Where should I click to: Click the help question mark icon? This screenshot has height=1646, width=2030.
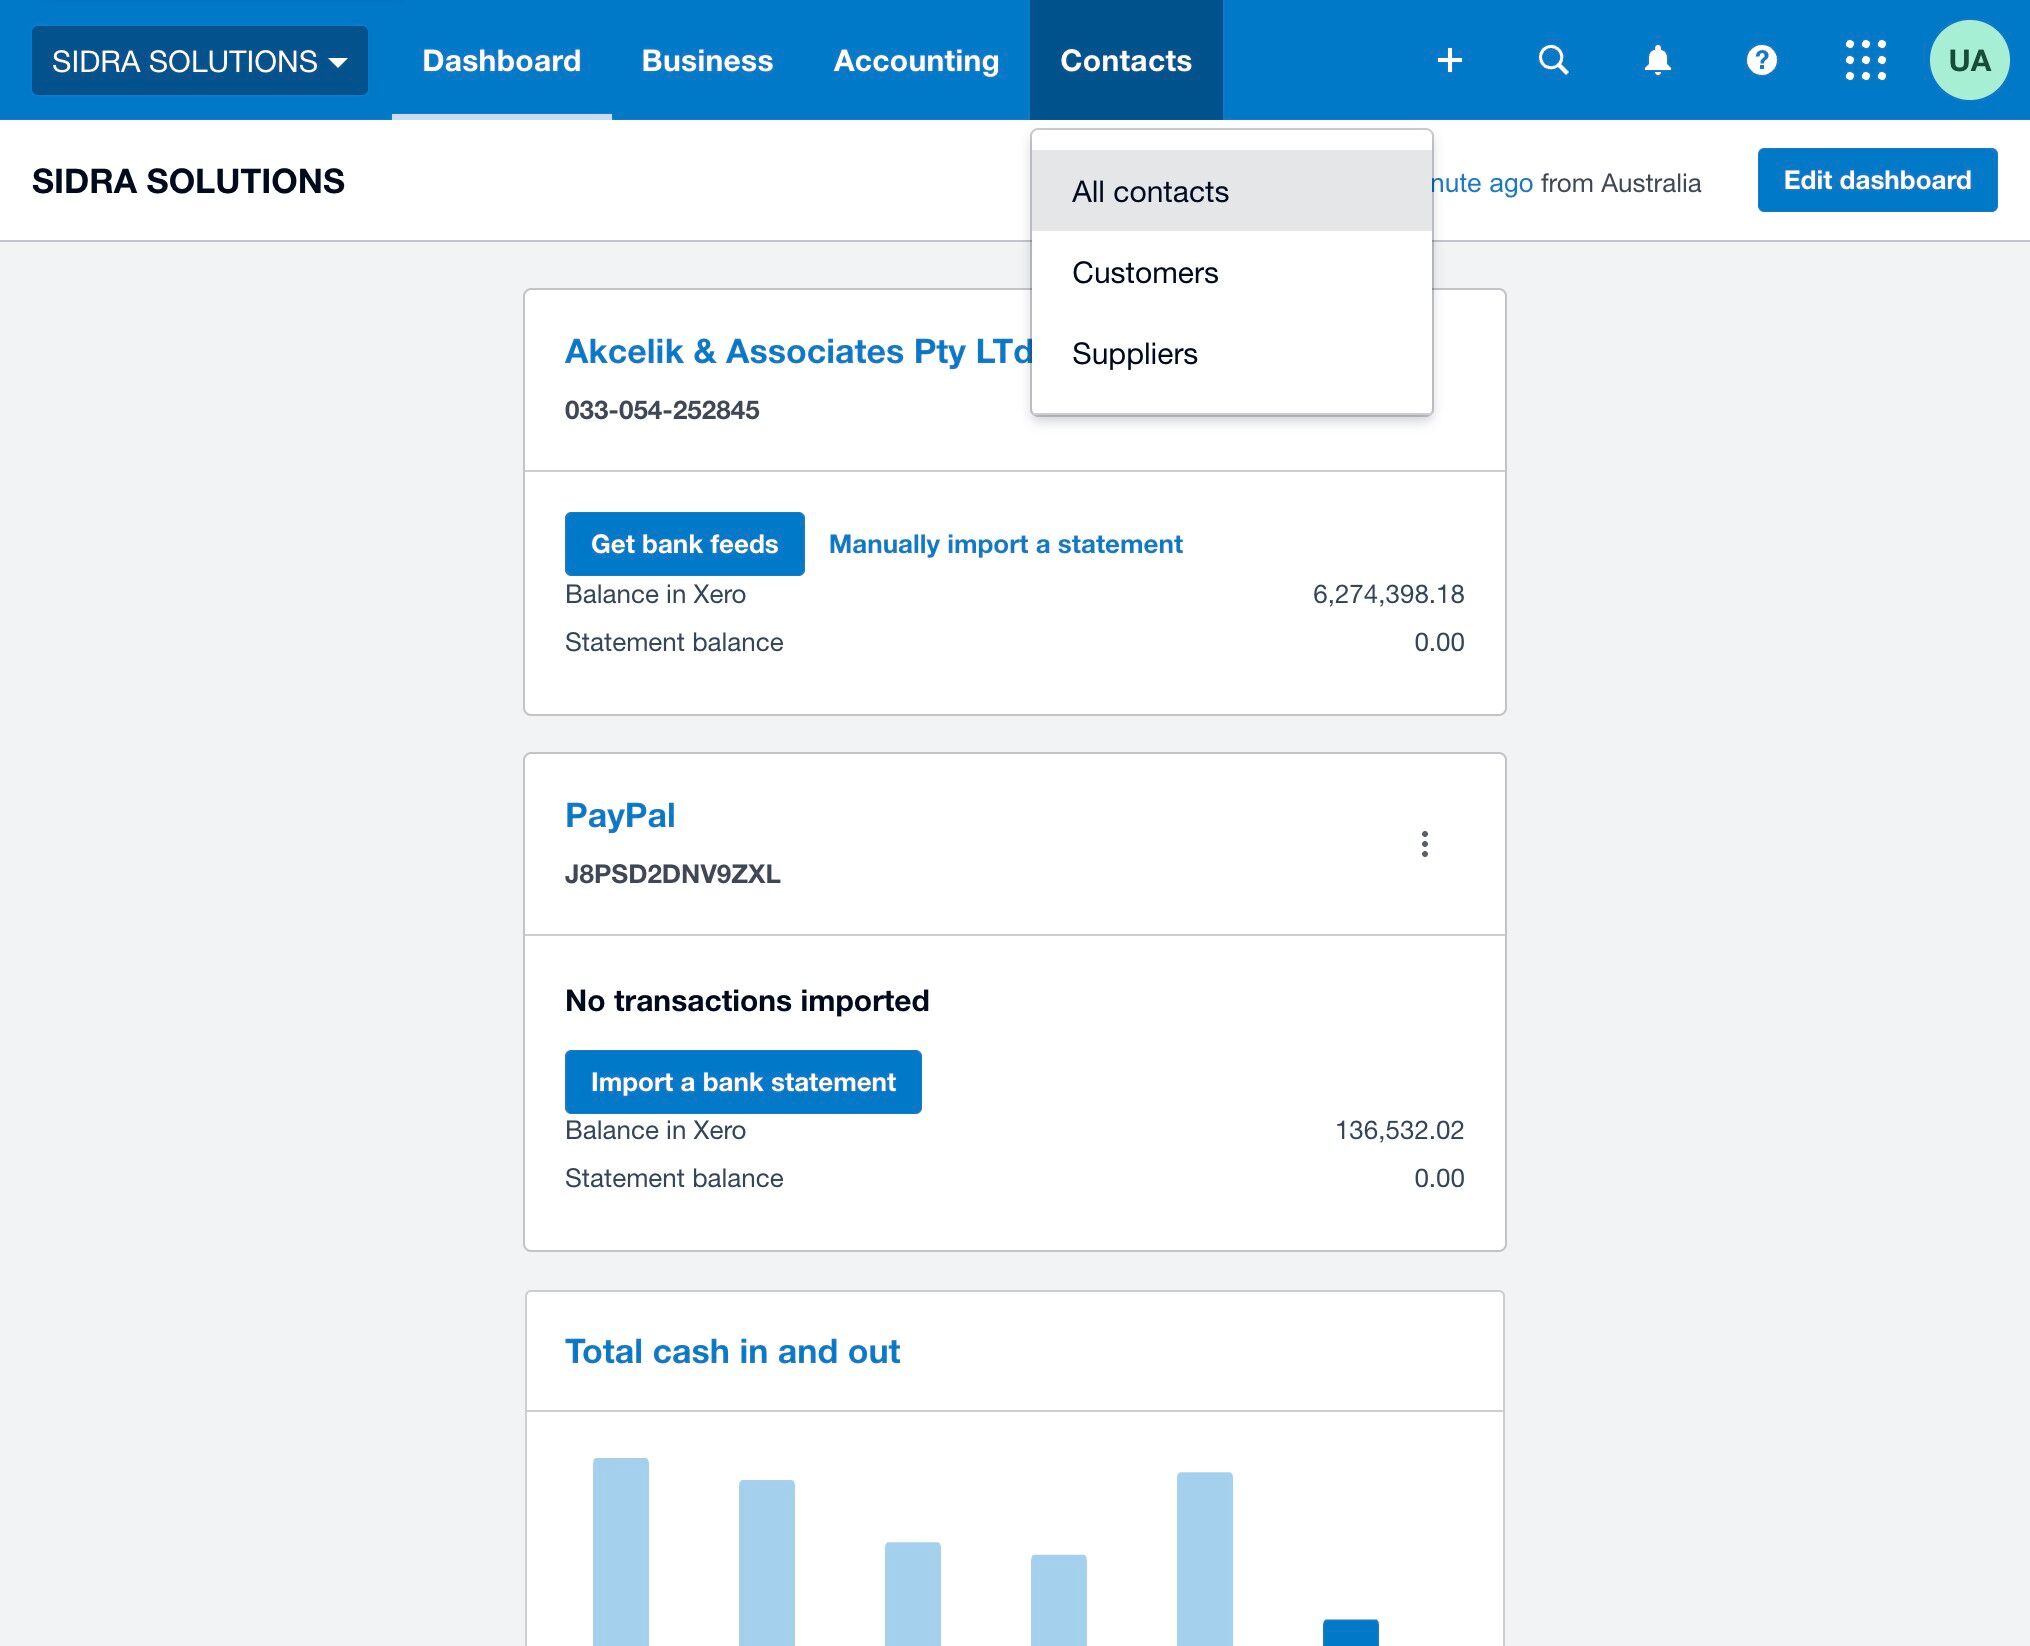(1761, 60)
